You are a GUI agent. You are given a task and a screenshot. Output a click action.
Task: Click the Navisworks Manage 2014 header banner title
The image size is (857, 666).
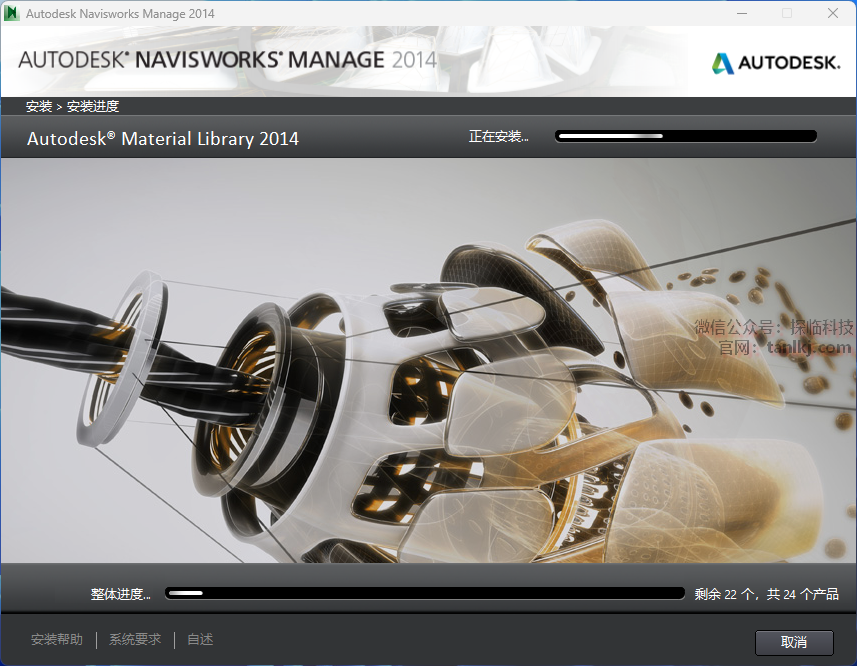[x=227, y=60]
